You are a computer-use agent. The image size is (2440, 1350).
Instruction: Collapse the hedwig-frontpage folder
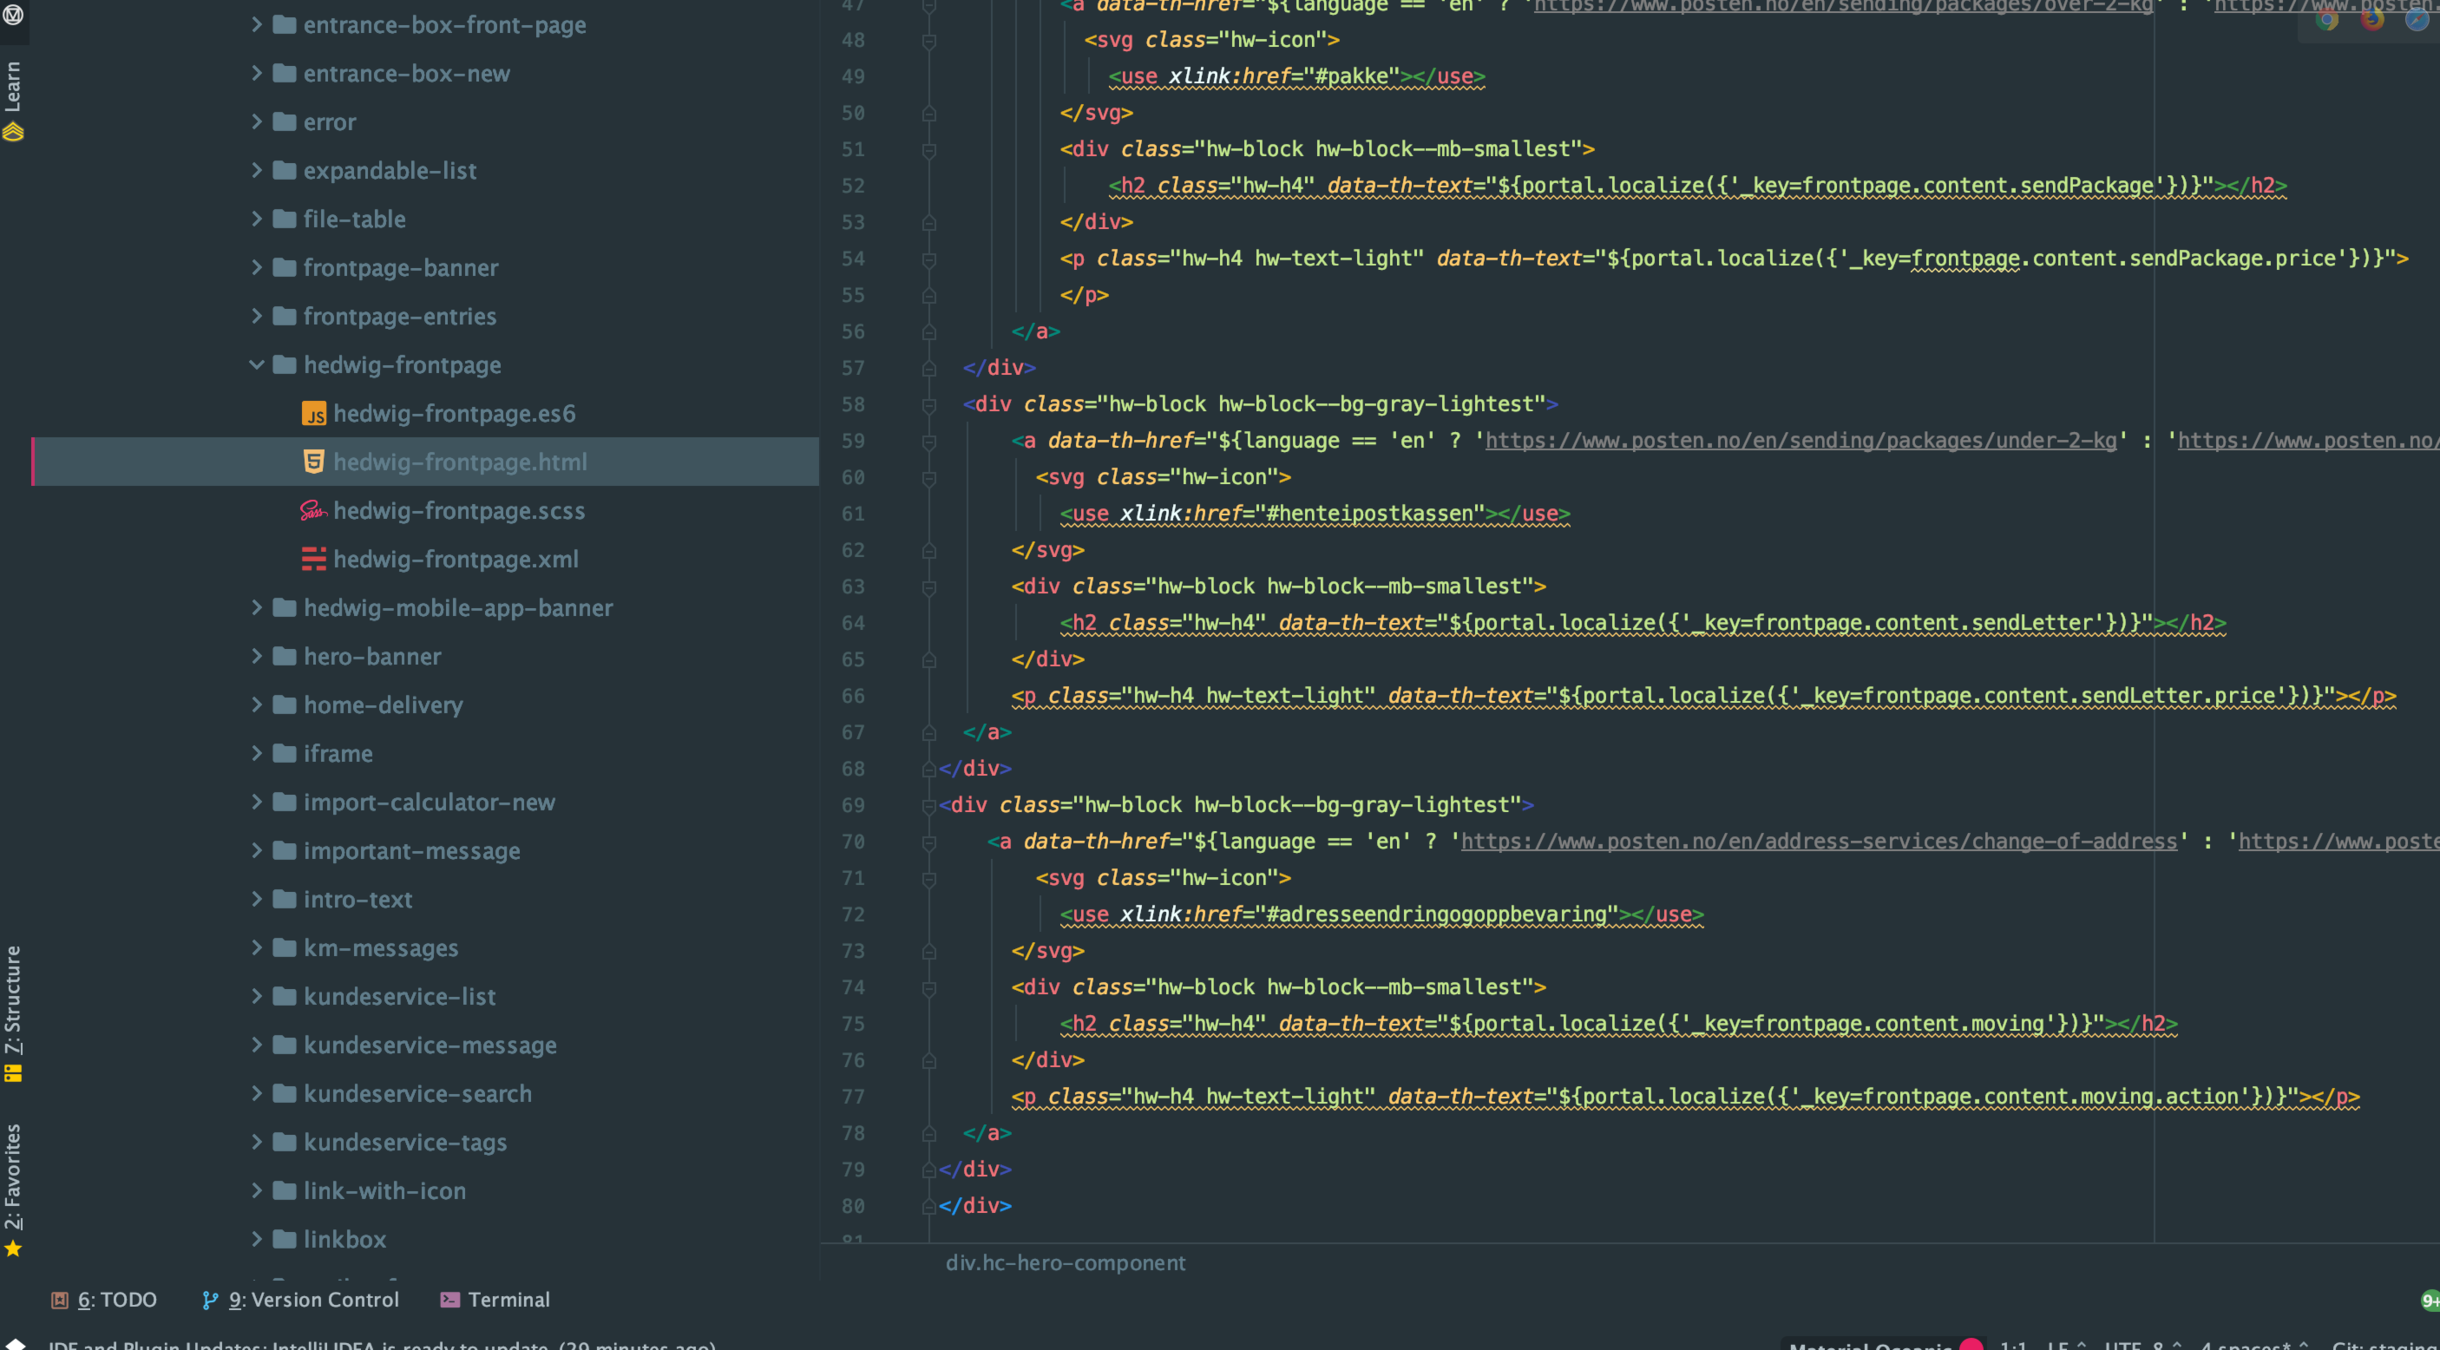(257, 365)
